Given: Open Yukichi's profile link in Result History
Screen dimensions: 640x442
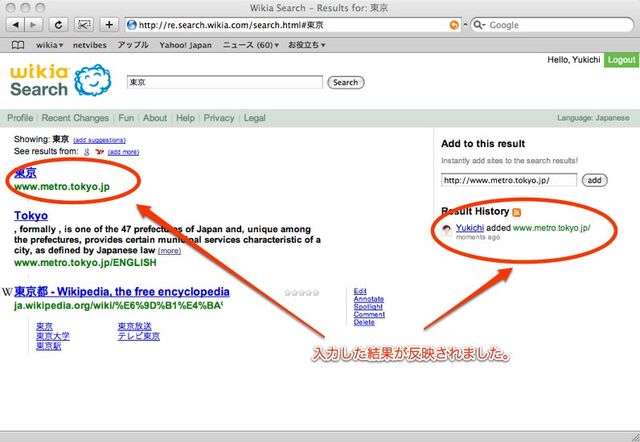Looking at the screenshot, I should (x=470, y=228).
